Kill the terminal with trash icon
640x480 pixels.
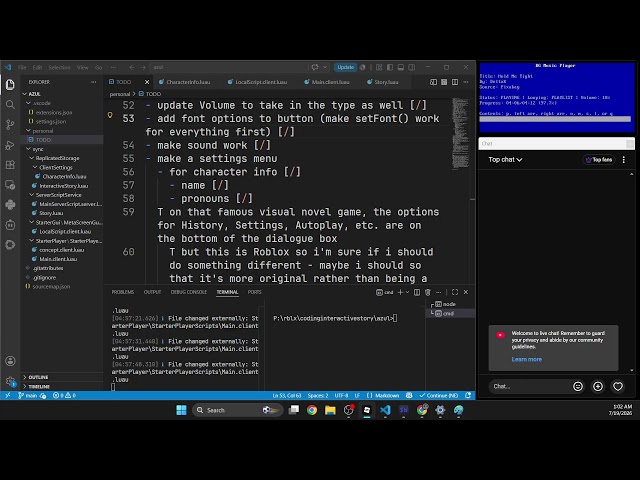(x=428, y=292)
